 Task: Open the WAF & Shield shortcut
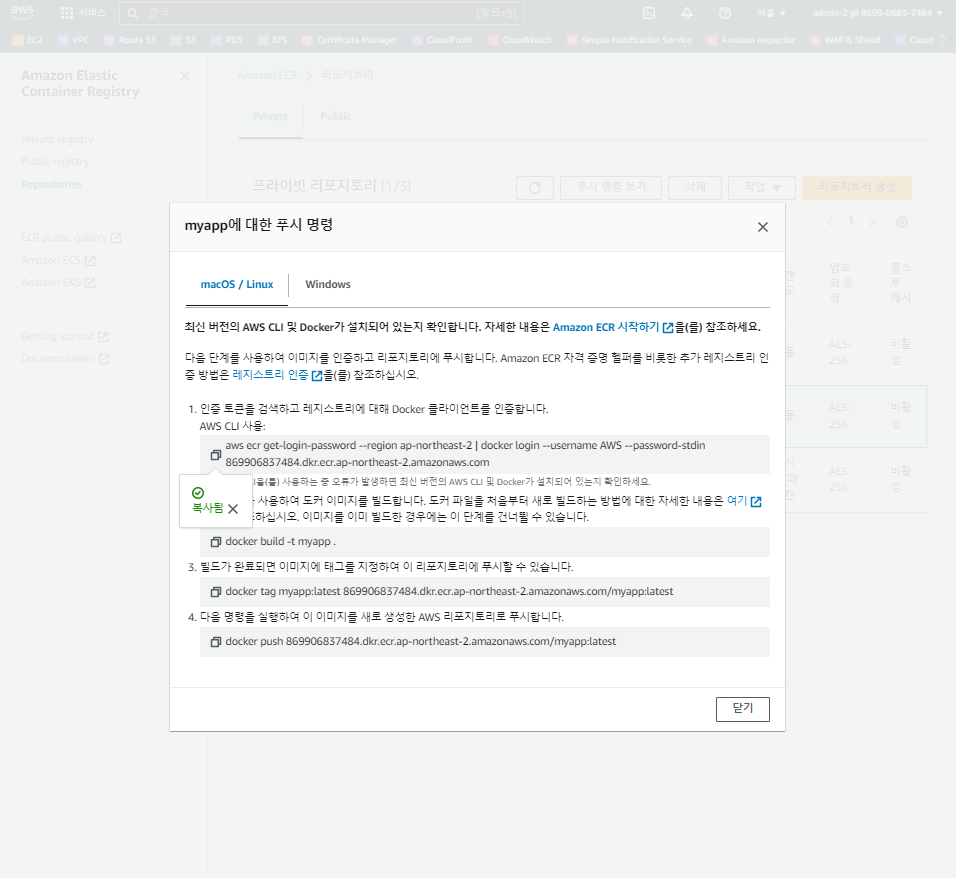pyautogui.click(x=845, y=40)
